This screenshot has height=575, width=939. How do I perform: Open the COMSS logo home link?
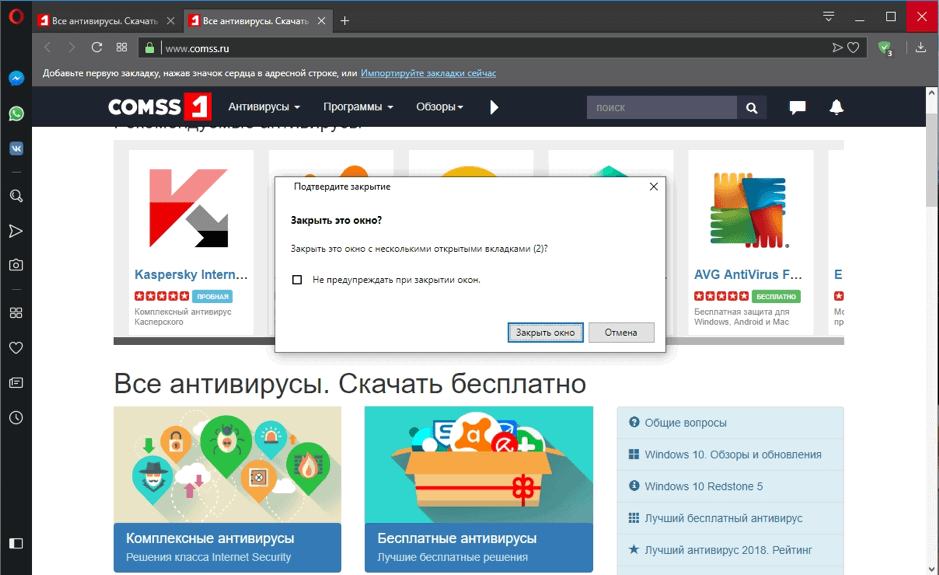tap(159, 107)
